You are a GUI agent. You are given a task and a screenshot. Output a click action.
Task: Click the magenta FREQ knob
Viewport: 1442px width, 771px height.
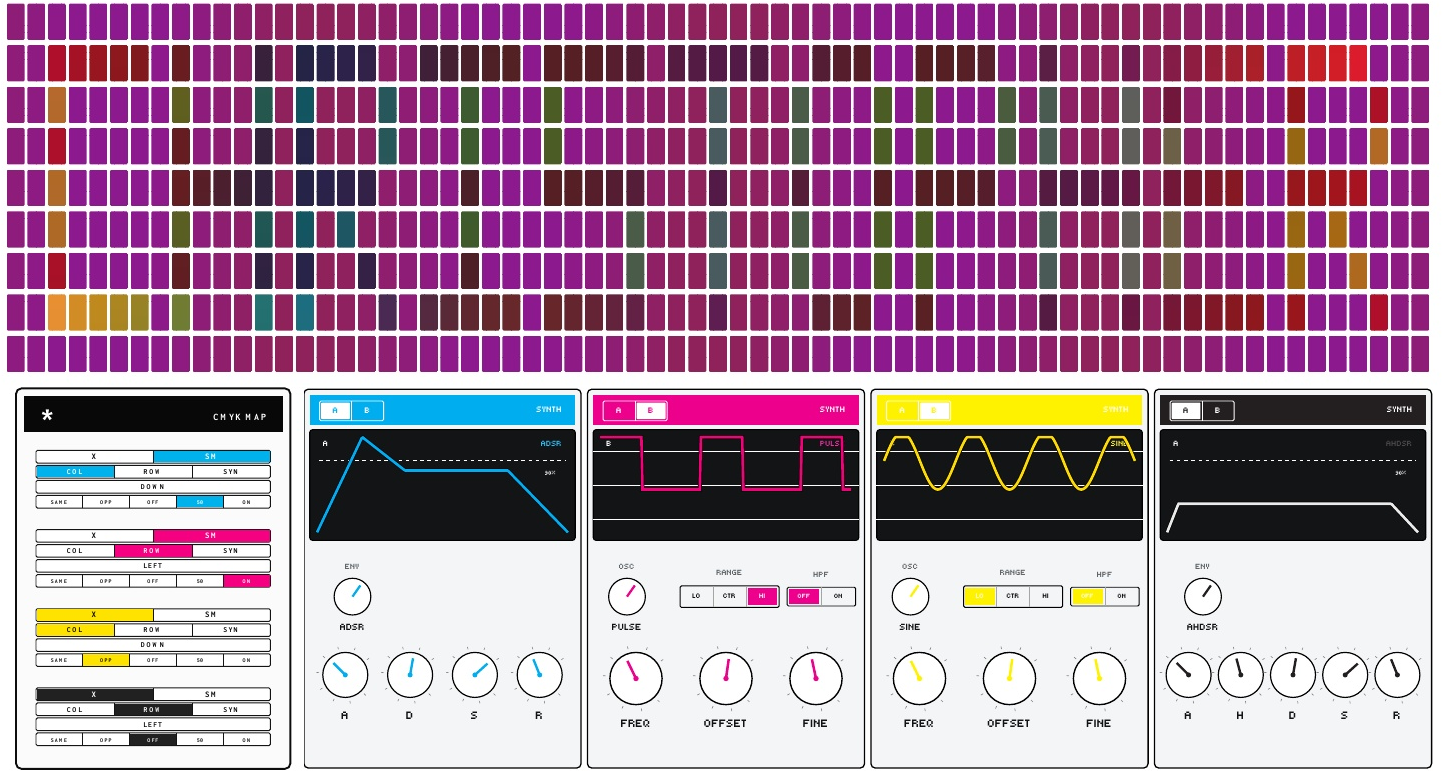635,678
